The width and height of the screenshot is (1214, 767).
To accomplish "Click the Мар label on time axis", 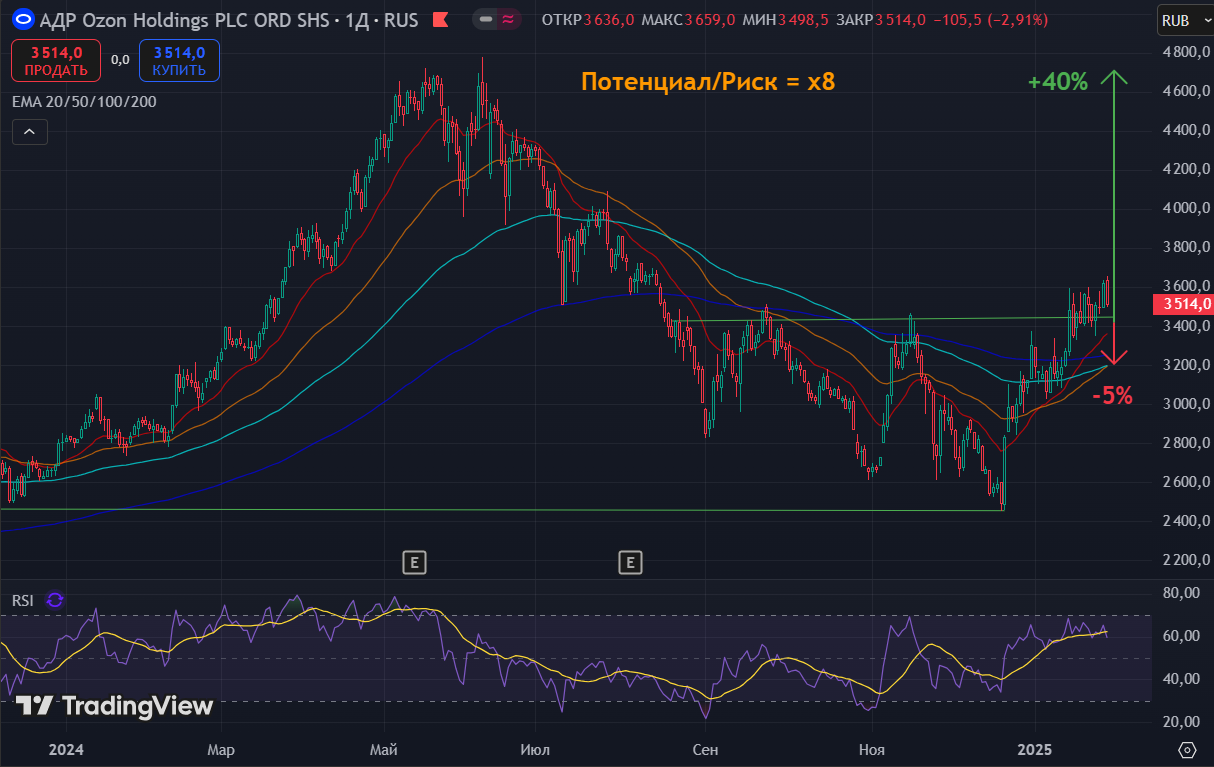I will tap(220, 749).
